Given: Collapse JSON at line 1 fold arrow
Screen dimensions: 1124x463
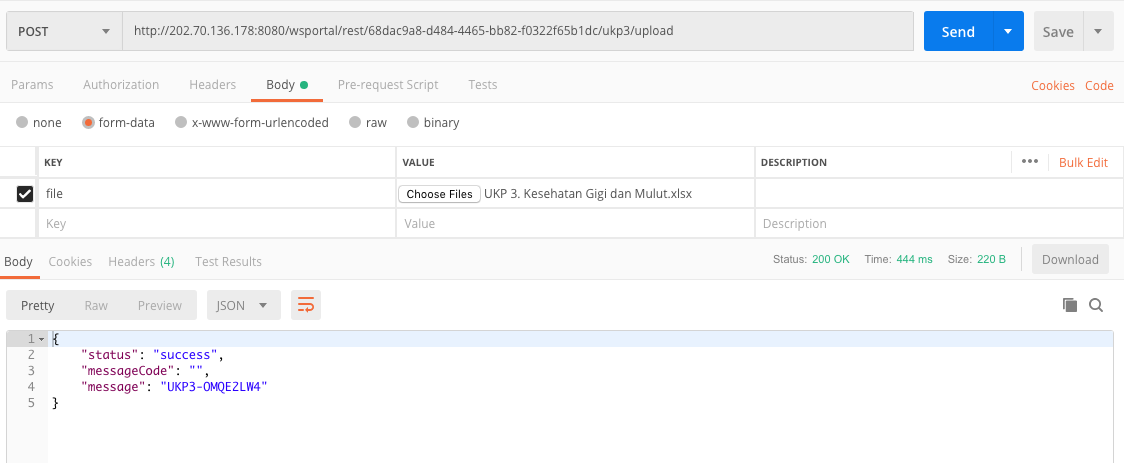Looking at the screenshot, I should tap(42, 338).
